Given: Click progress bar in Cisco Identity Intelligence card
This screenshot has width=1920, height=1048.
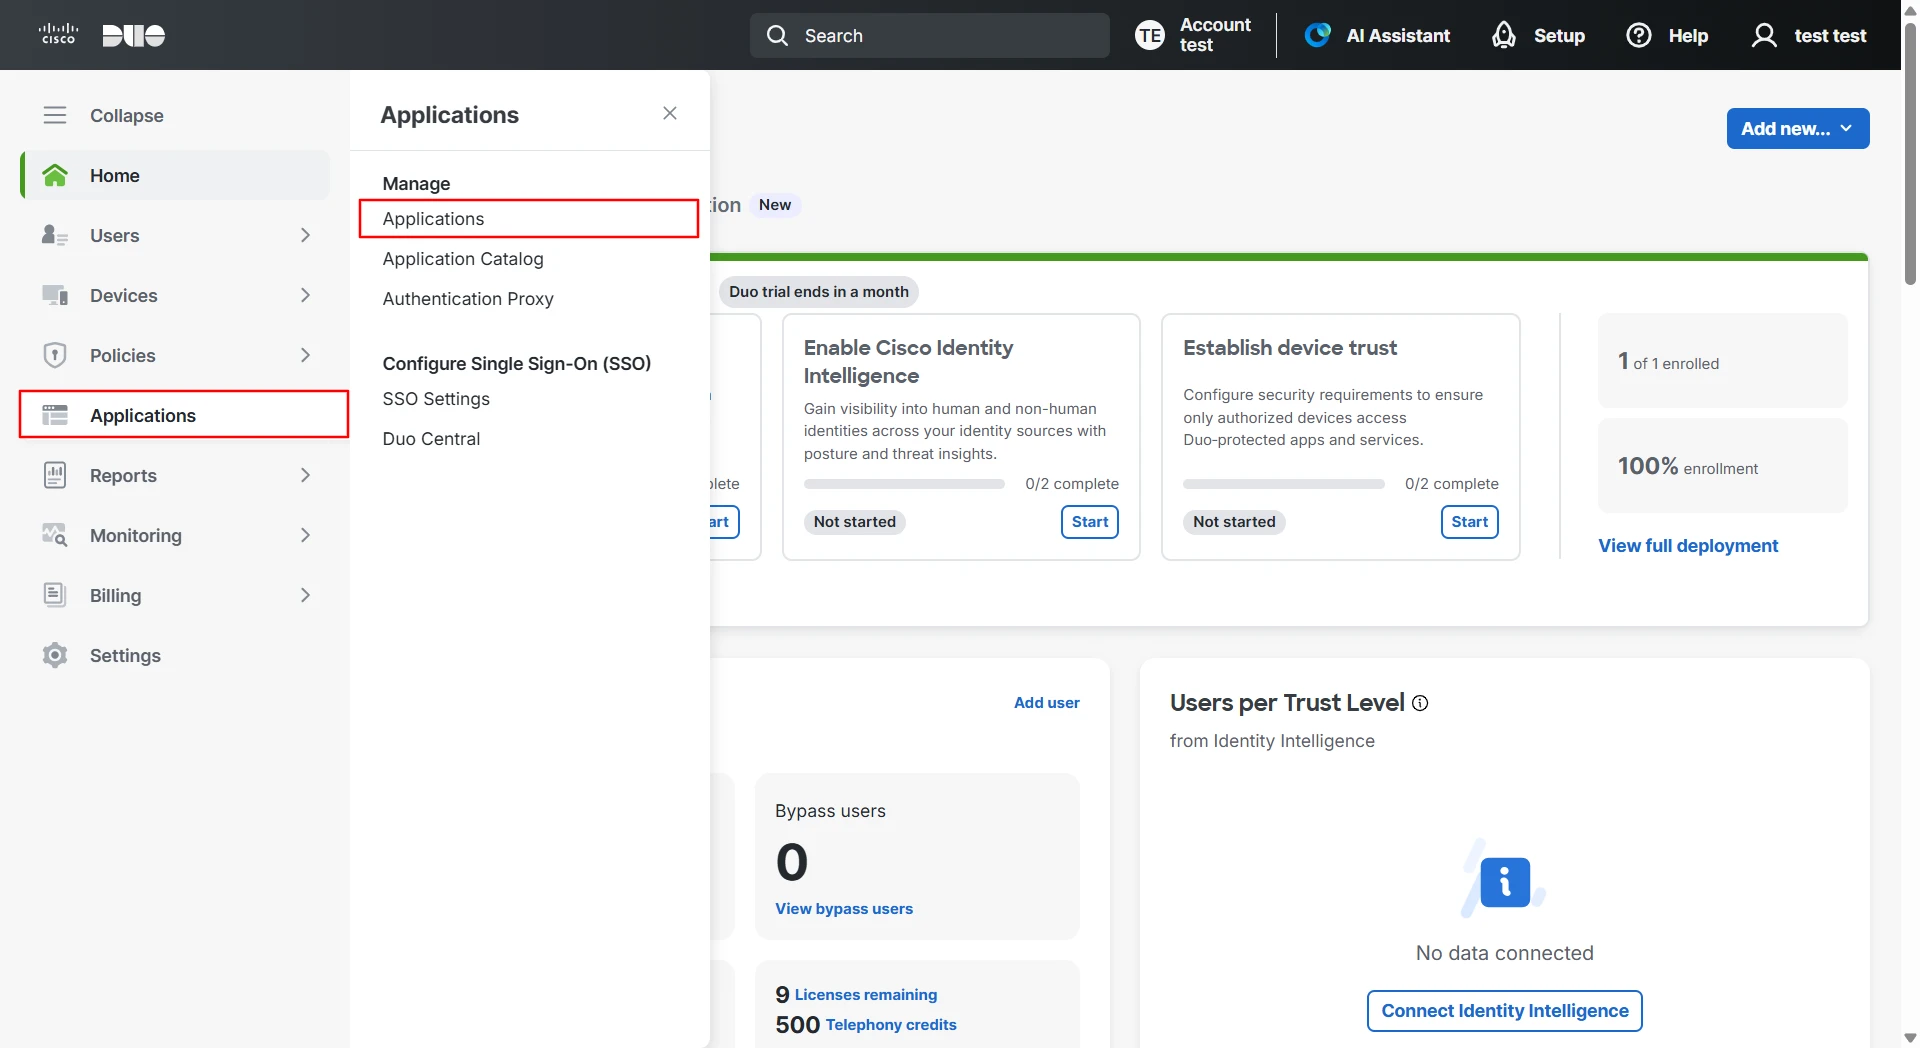Looking at the screenshot, I should click(x=904, y=484).
